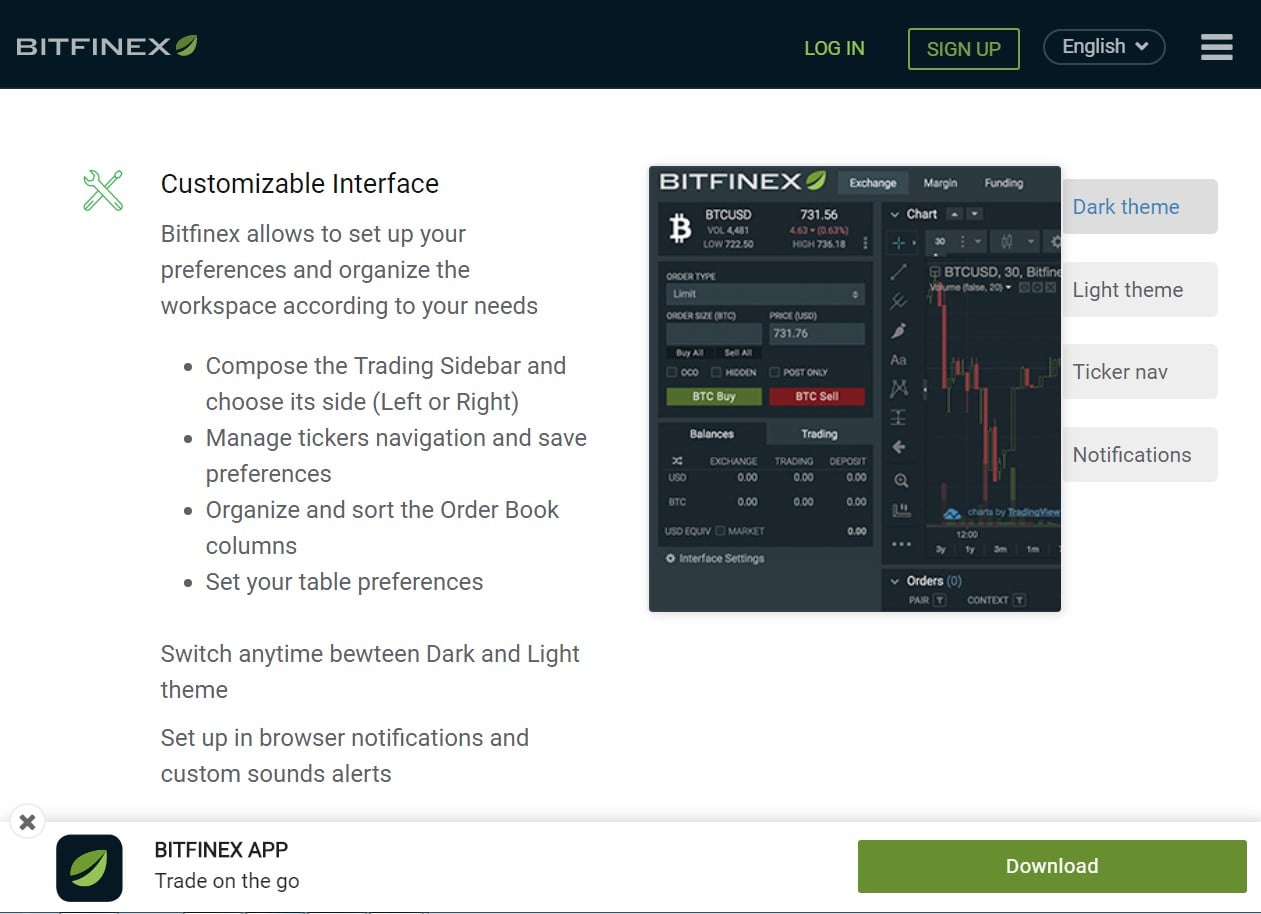Dismiss the Bitfinex App download banner
Screen dimensions: 1261x914
click(x=27, y=822)
